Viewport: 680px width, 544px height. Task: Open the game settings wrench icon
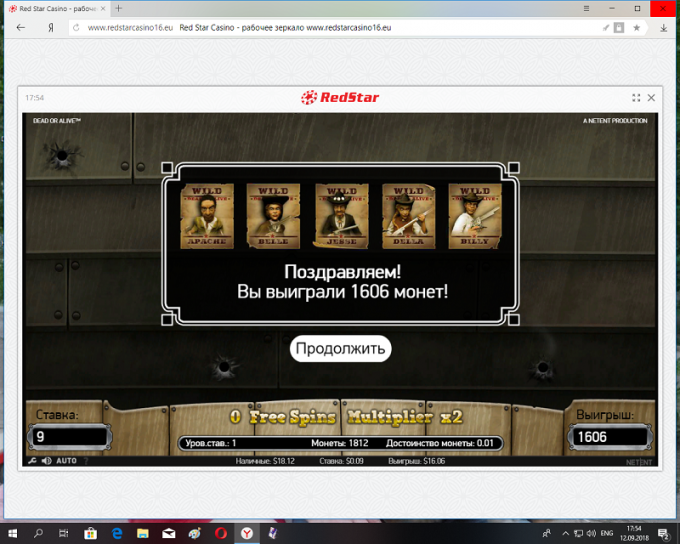pyautogui.click(x=33, y=461)
